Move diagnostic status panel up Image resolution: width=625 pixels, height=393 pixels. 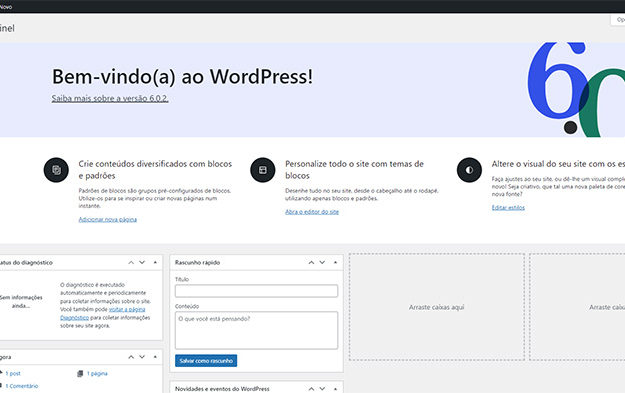point(131,262)
